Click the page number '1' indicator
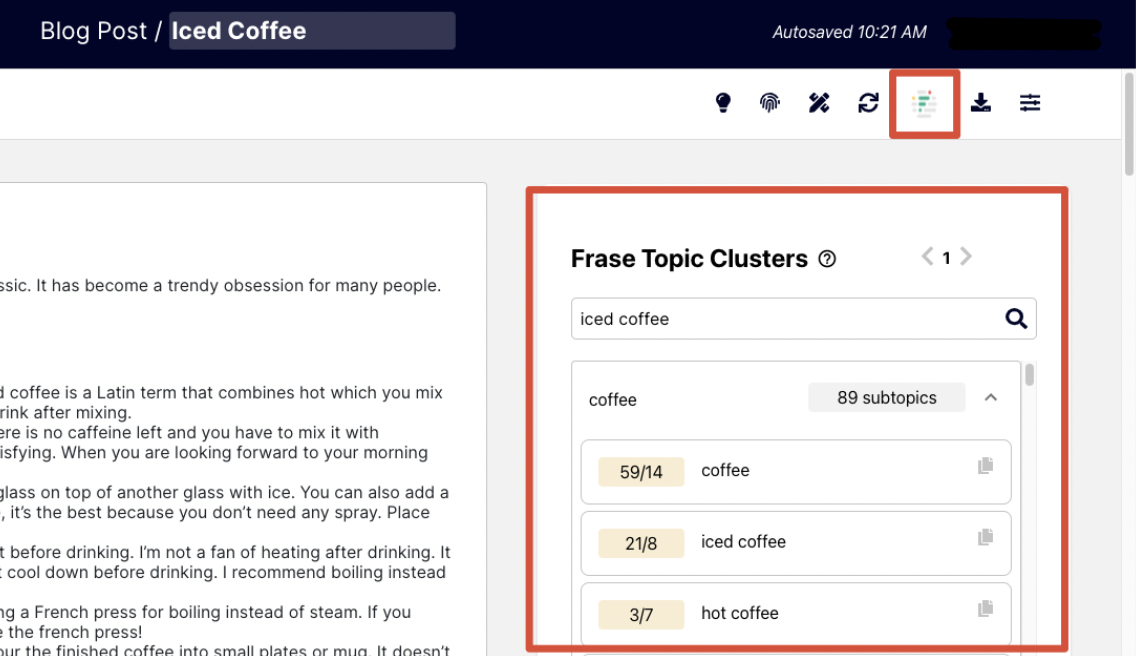Screen dimensions: 1136x656 coord(946,258)
